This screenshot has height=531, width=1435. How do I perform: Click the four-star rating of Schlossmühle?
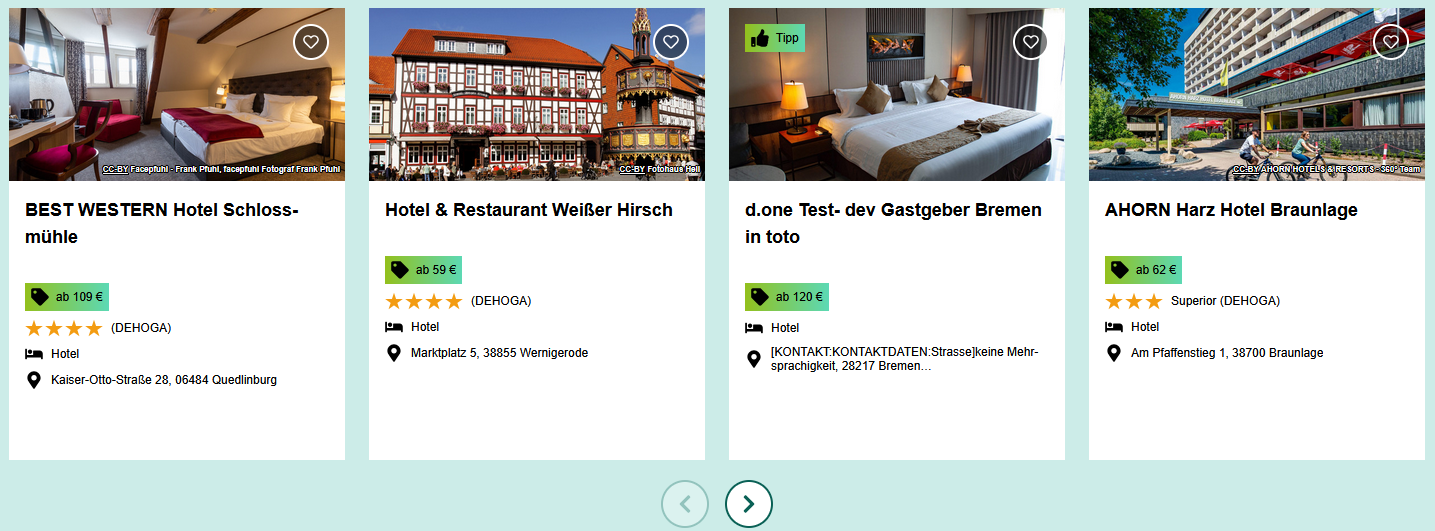[x=64, y=328]
